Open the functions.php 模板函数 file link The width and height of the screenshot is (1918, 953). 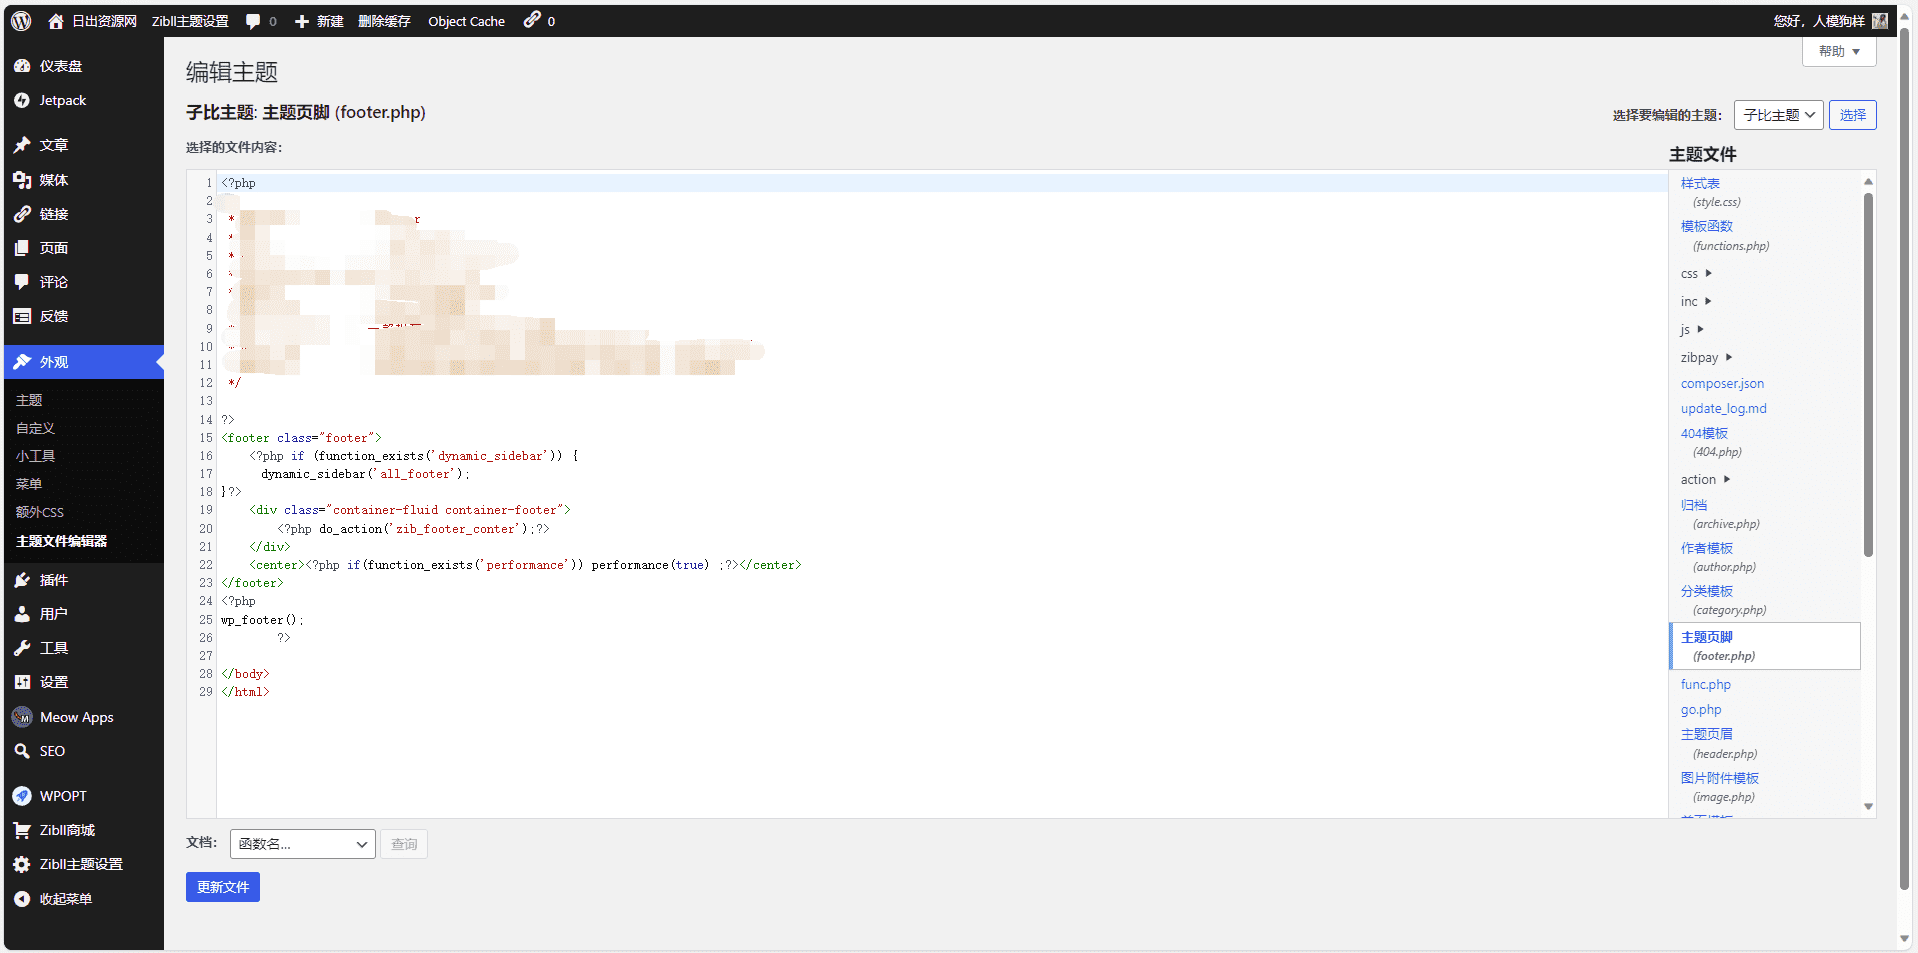pos(1706,227)
